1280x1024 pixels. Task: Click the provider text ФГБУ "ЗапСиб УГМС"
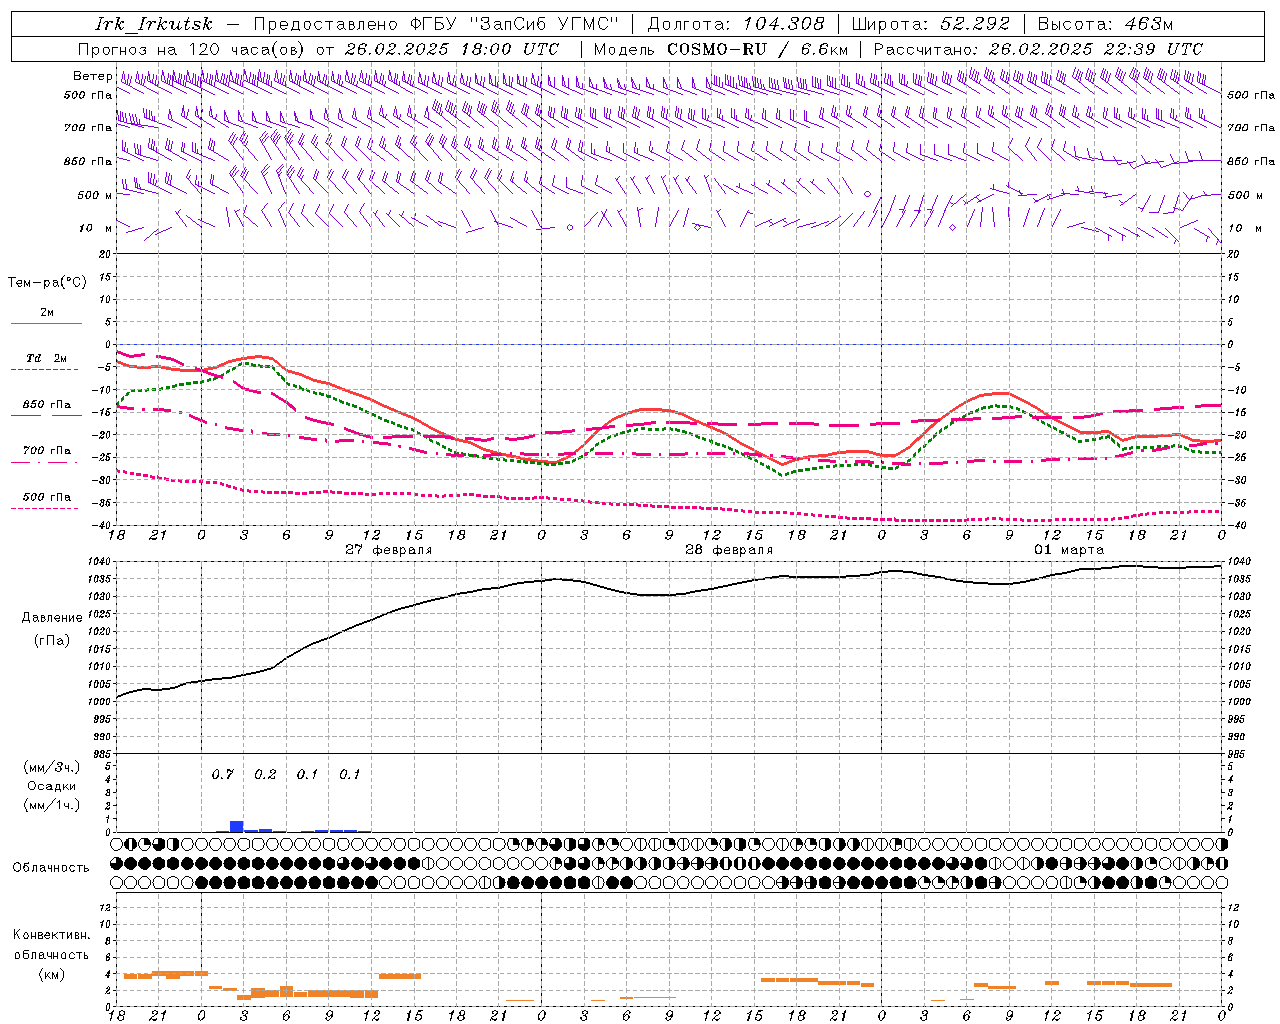pyautogui.click(x=514, y=24)
